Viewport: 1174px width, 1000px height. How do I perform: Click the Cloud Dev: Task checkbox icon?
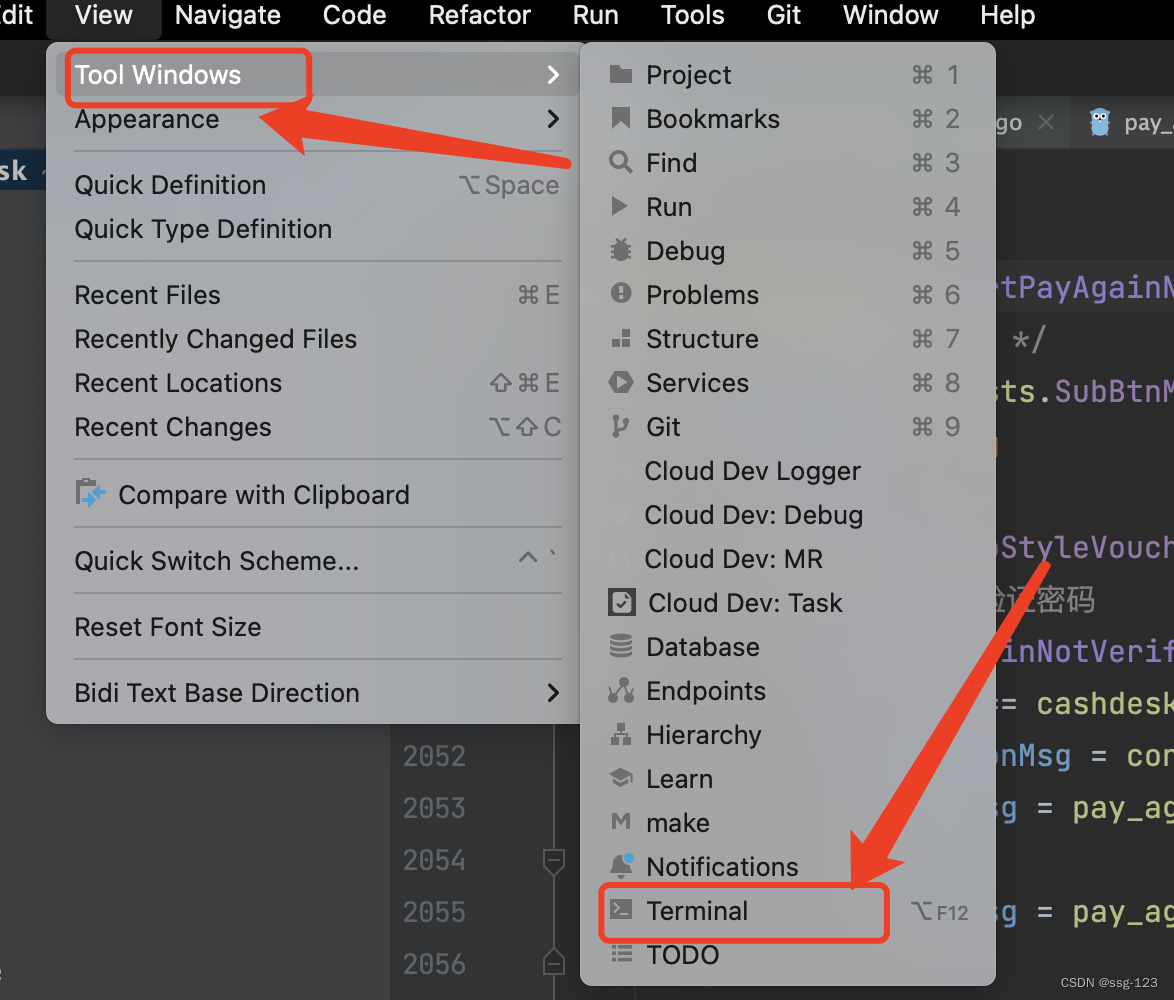(x=621, y=602)
